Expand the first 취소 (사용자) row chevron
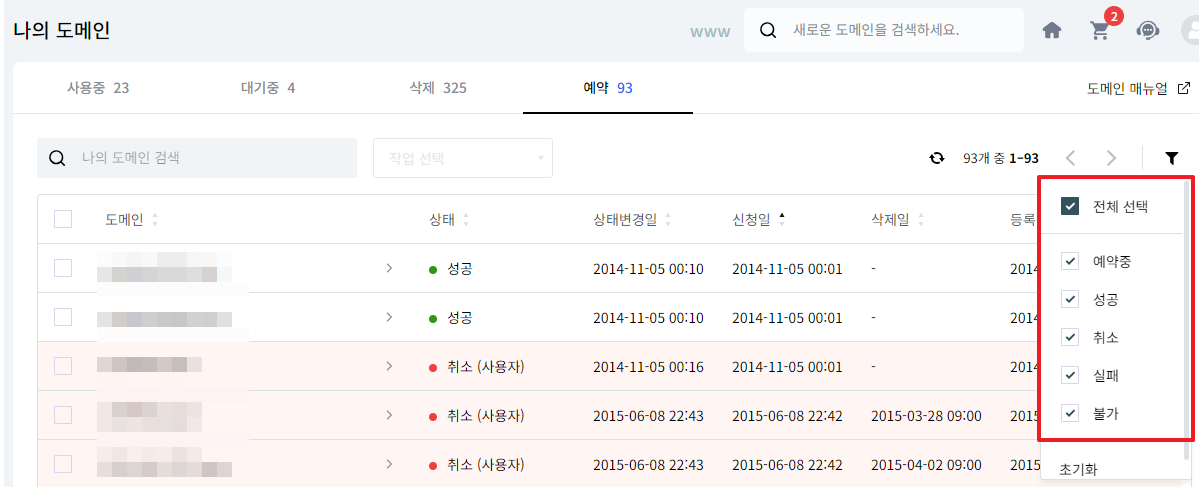Viewport: 1199px width, 487px height. (389, 366)
